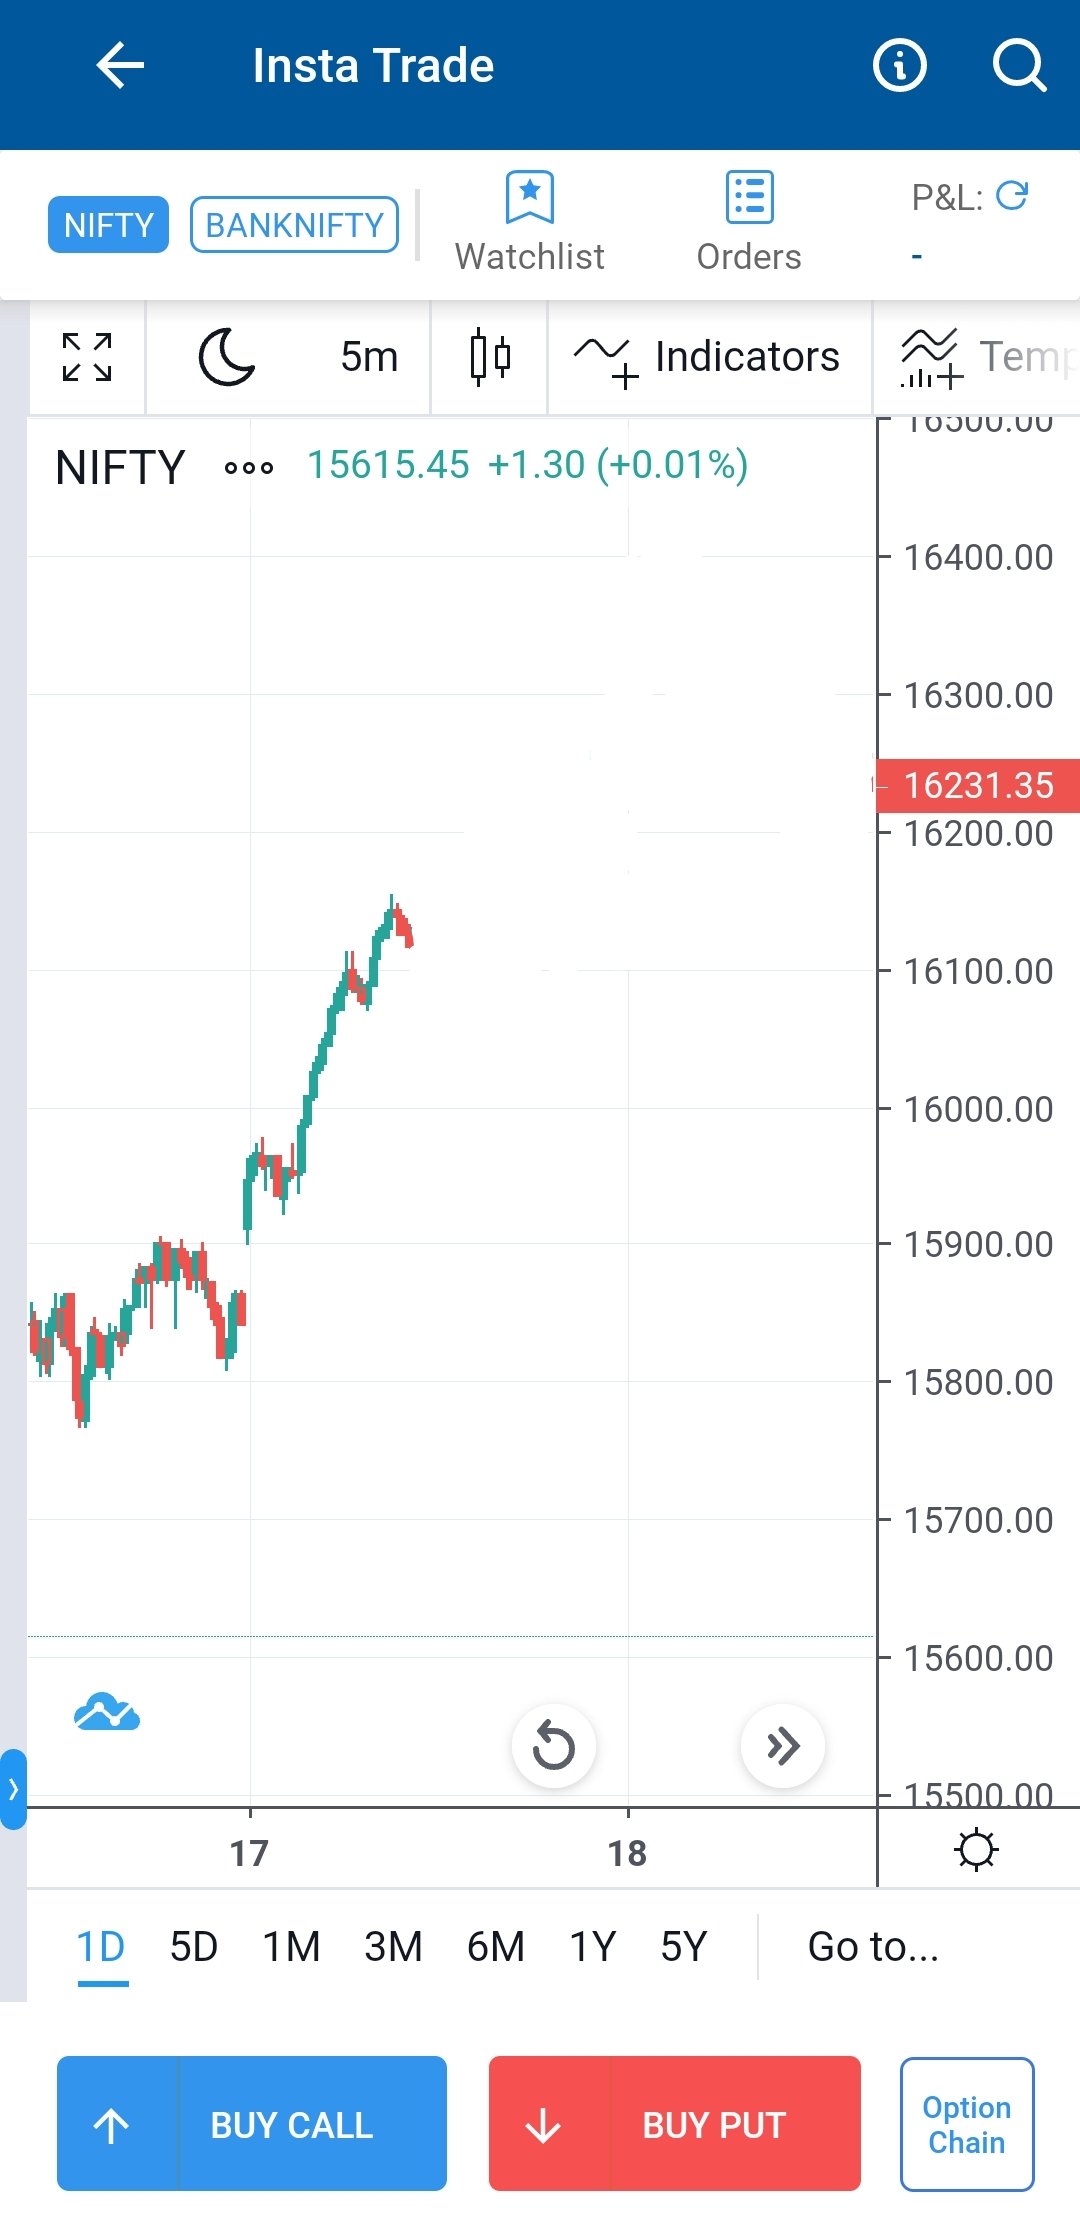Open the info icon in header
The width and height of the screenshot is (1080, 2222).
[899, 66]
